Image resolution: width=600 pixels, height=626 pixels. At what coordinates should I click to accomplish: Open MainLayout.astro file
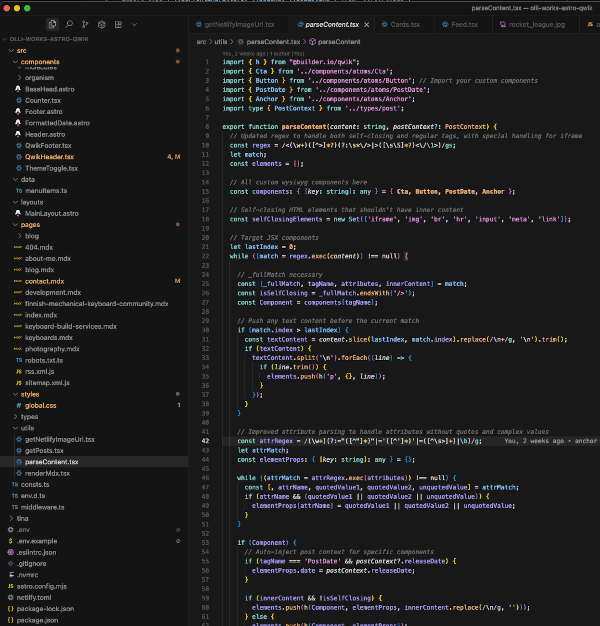tap(51, 214)
